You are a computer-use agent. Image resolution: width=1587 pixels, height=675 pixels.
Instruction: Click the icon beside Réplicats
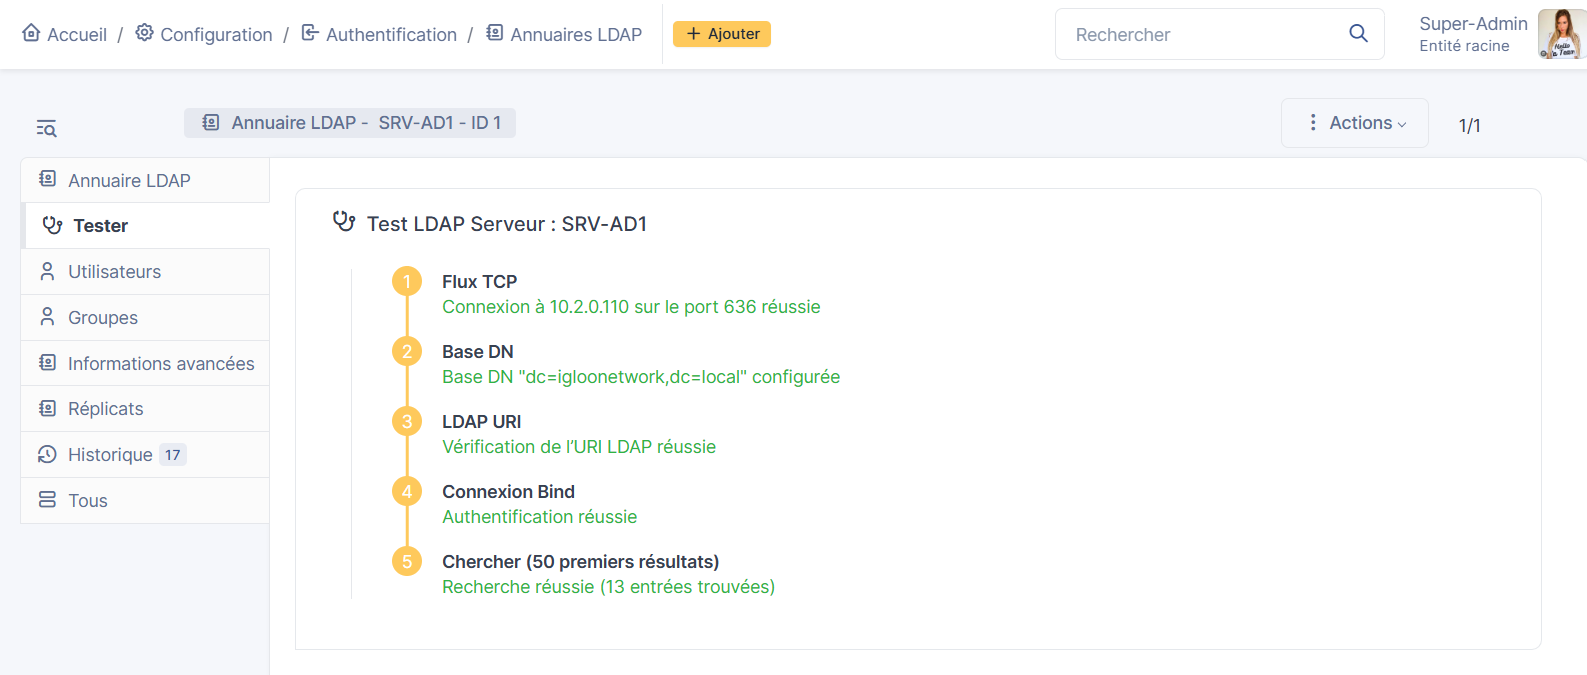(47, 408)
